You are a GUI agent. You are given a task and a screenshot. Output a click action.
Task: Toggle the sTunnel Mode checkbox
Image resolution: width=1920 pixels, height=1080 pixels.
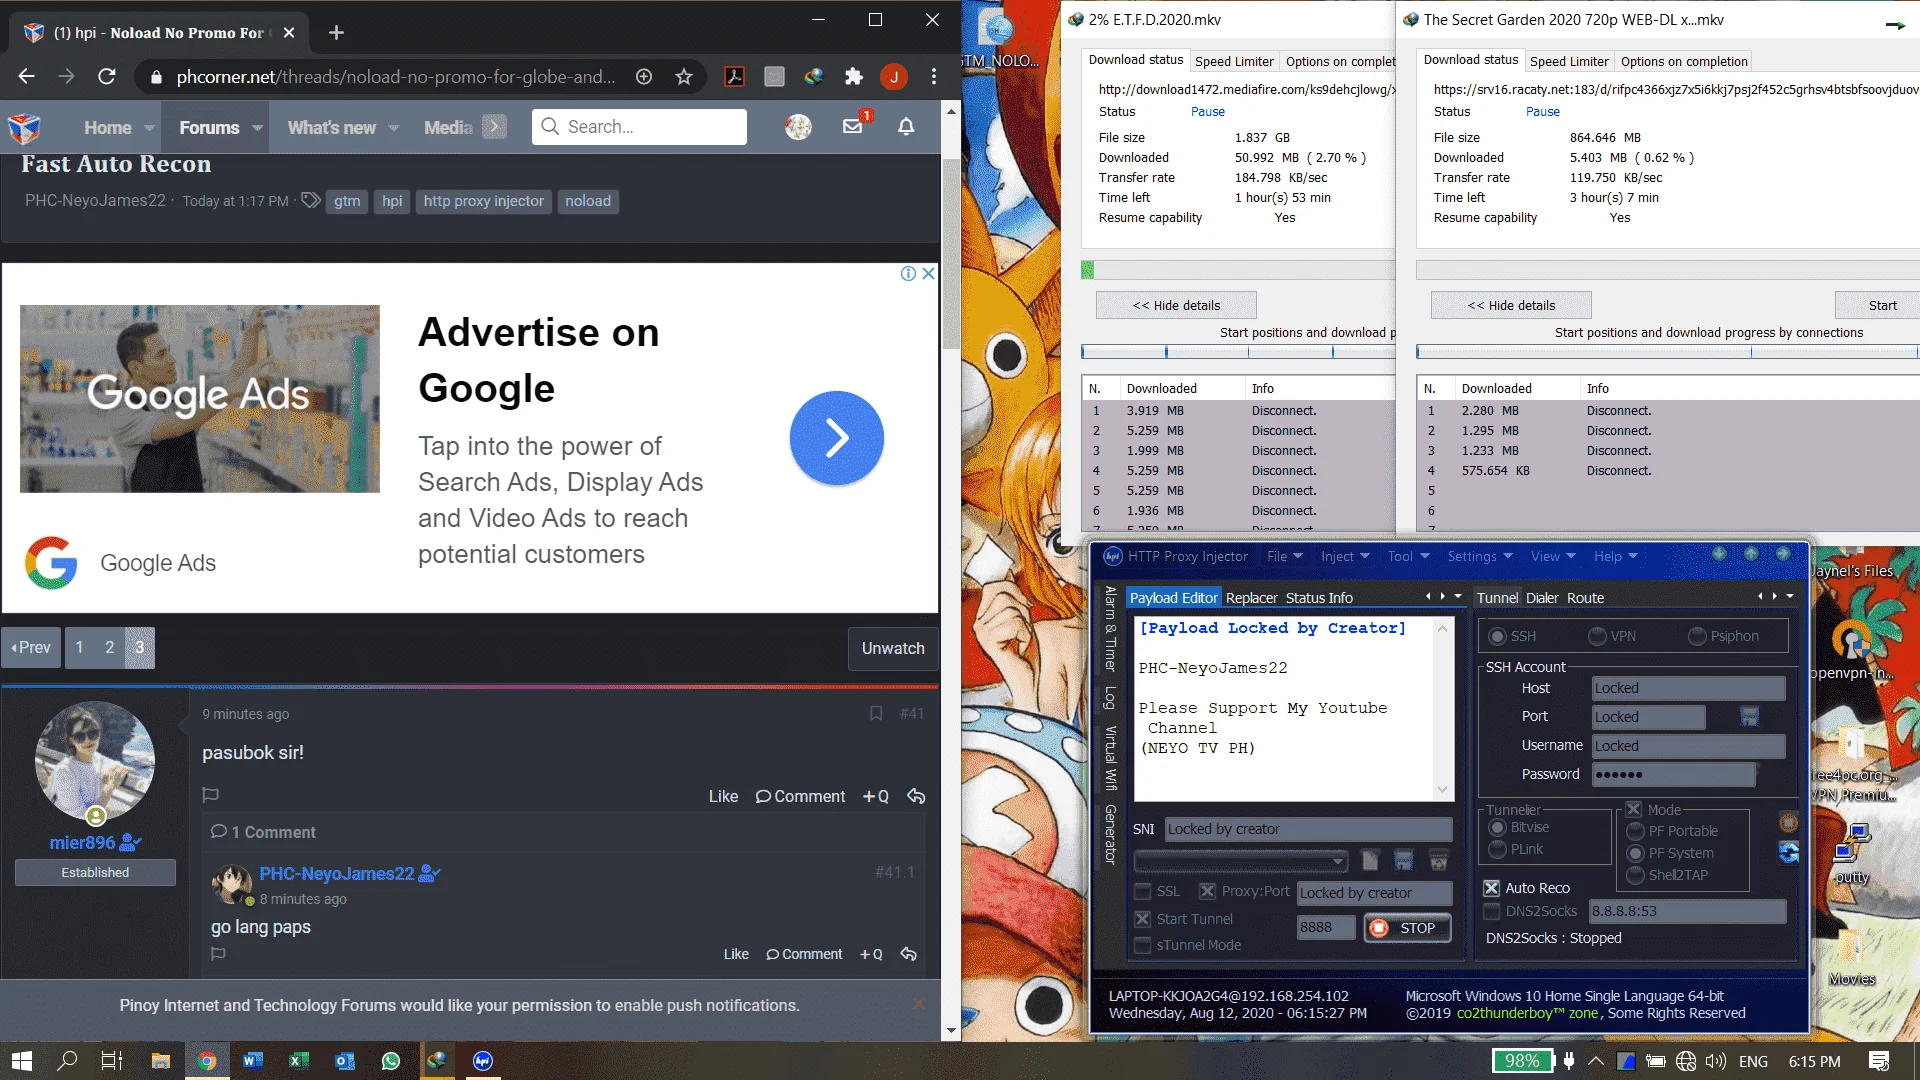pos(1143,945)
